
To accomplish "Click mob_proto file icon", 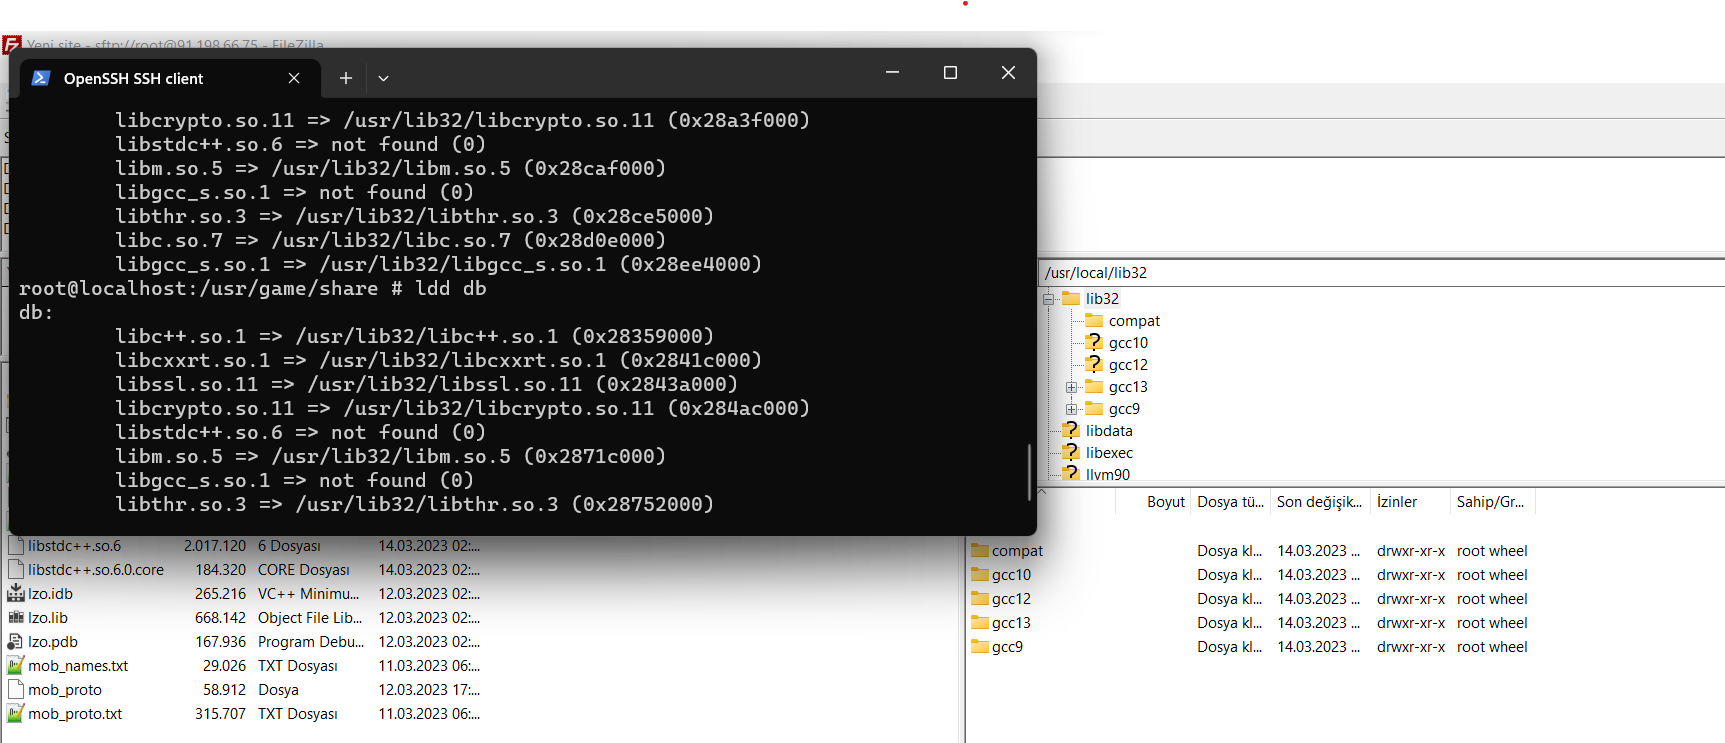I will pyautogui.click(x=16, y=690).
